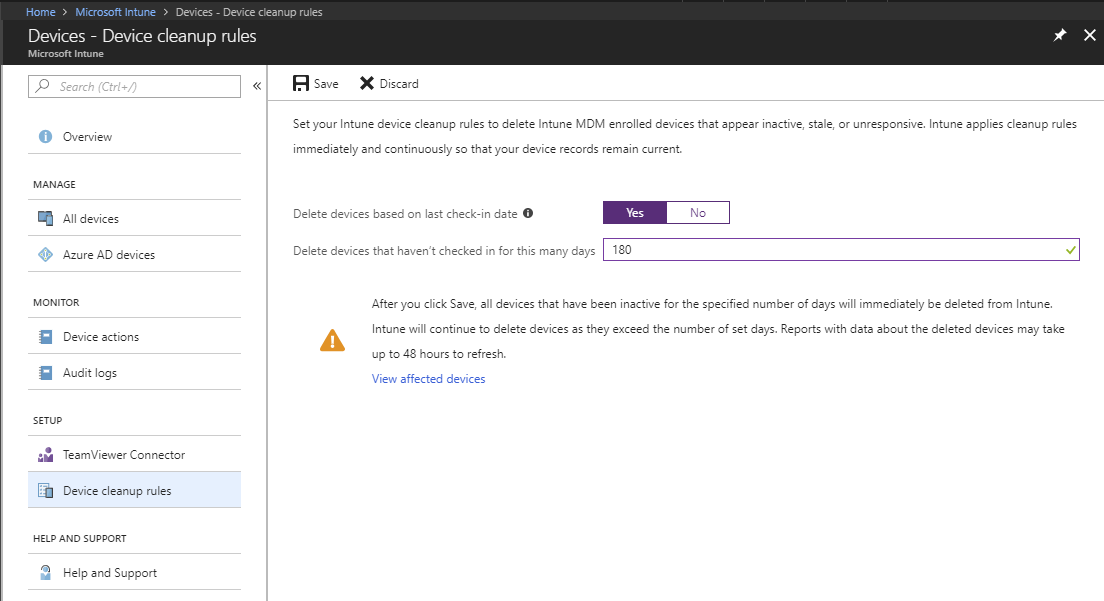Open Audit logs in sidebar

click(x=89, y=373)
